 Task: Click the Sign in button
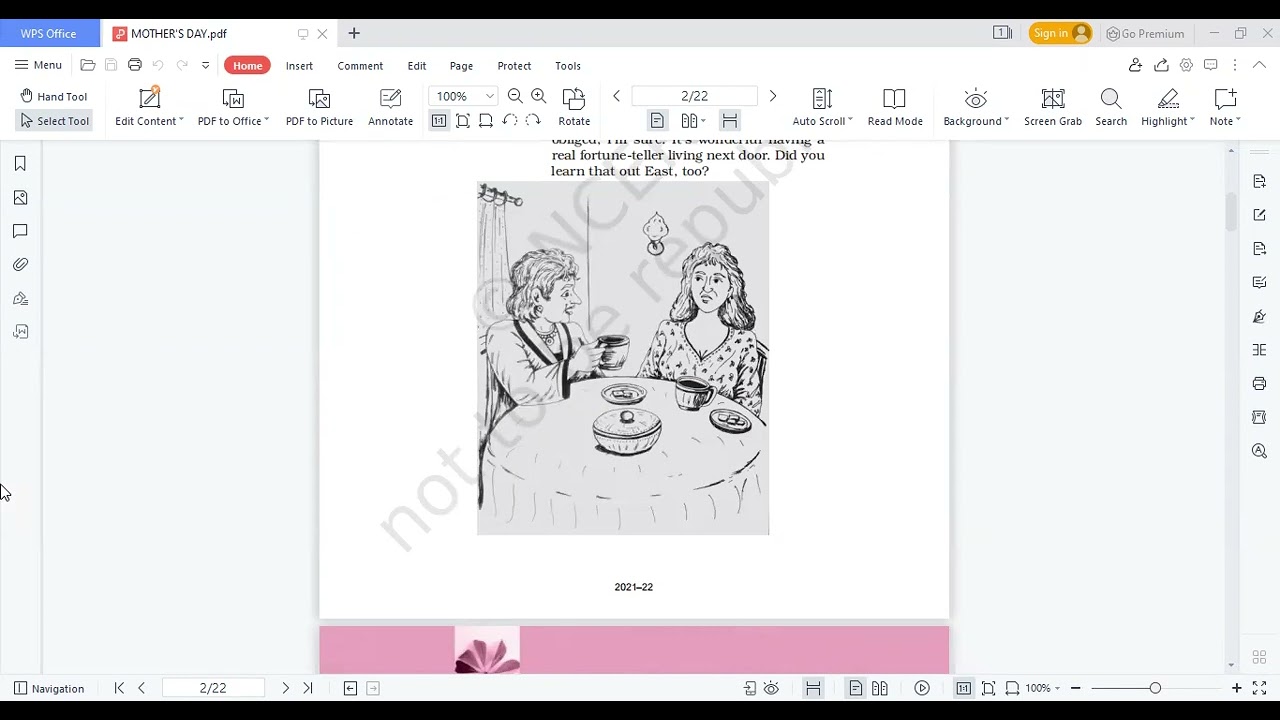pyautogui.click(x=1060, y=33)
